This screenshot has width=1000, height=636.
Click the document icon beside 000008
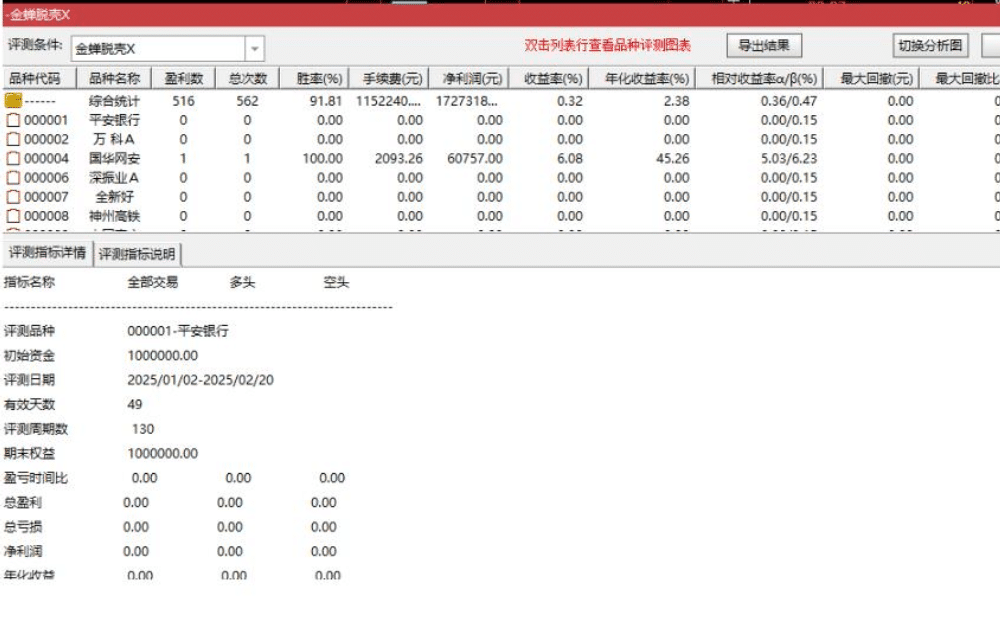[13, 216]
